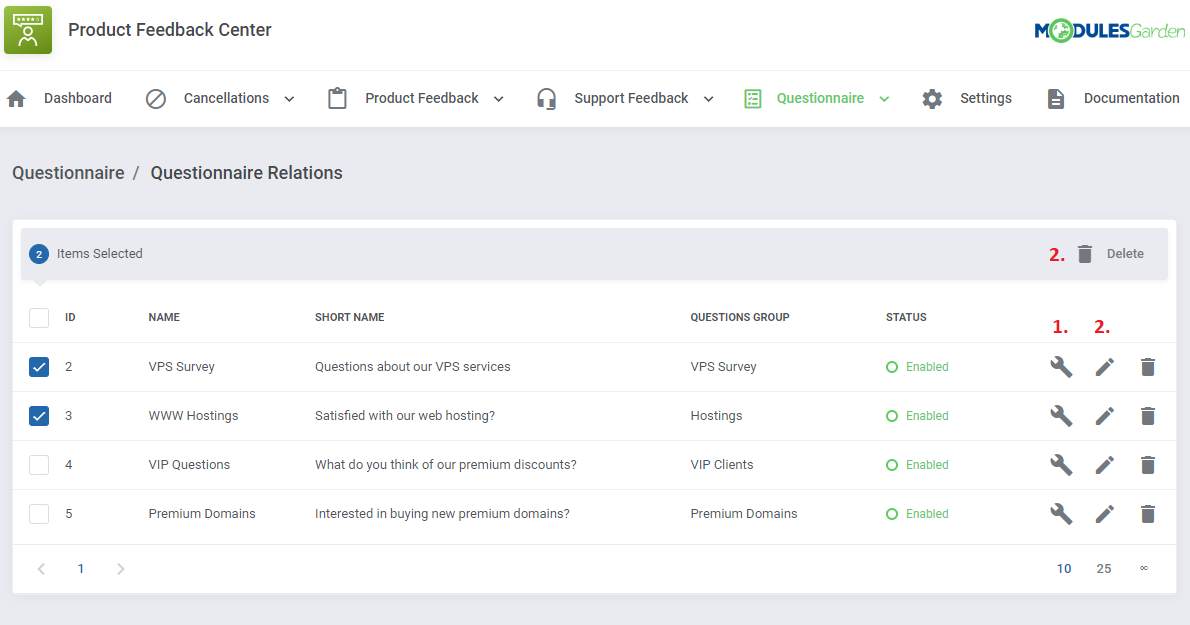Open the Documentation menu label
Viewport: 1190px width, 625px height.
click(x=1132, y=99)
